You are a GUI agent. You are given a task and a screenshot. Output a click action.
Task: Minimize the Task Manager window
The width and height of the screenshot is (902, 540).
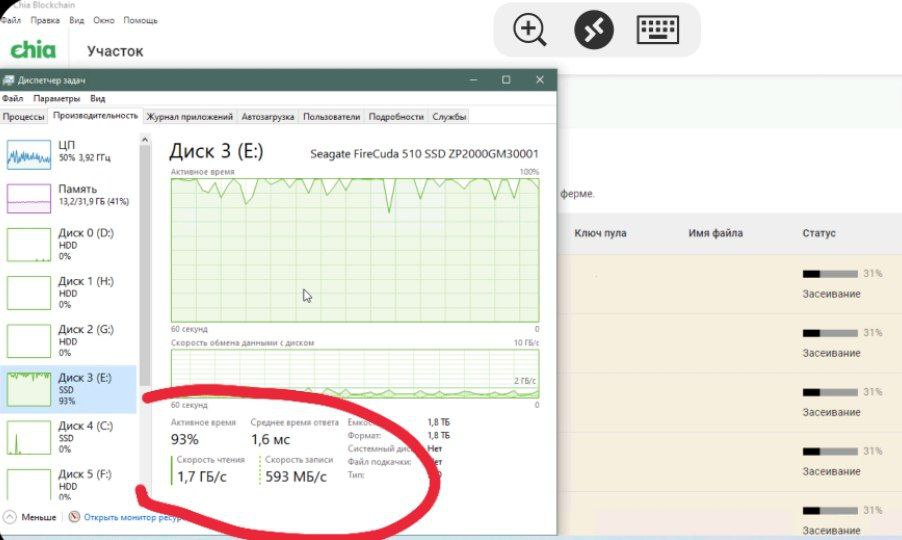click(x=473, y=80)
